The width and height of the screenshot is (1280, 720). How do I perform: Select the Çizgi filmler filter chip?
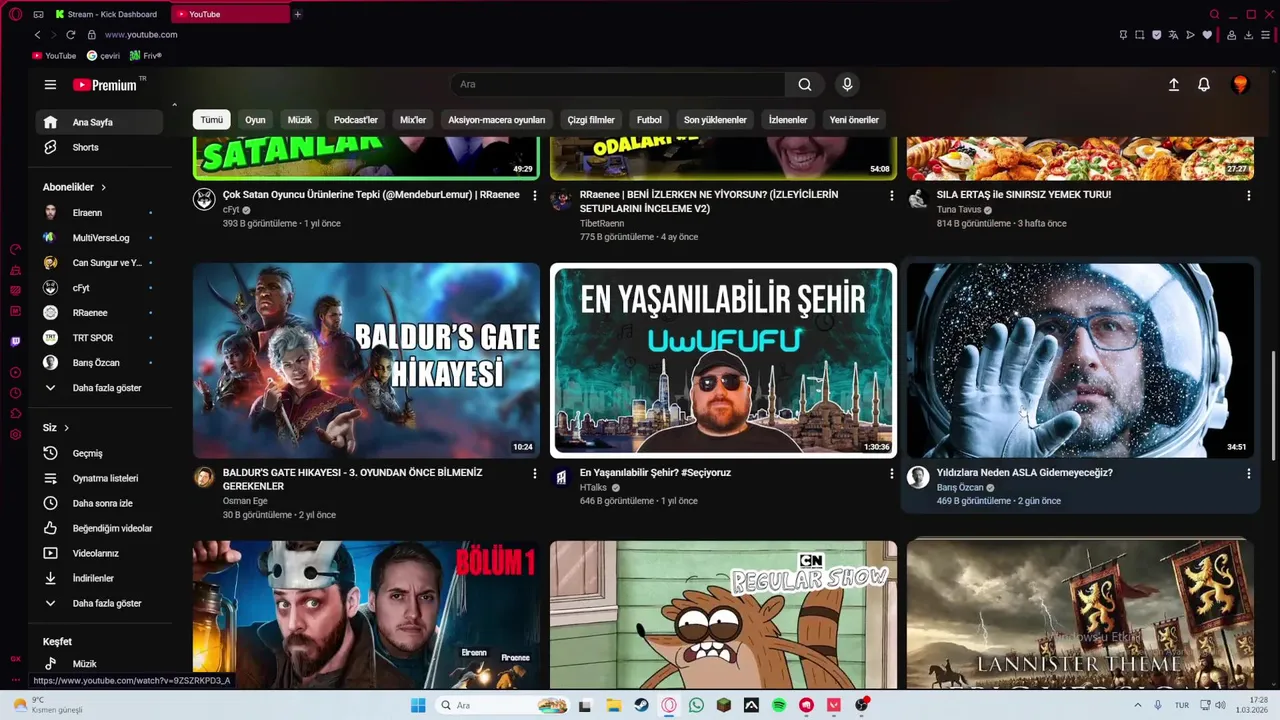(591, 120)
